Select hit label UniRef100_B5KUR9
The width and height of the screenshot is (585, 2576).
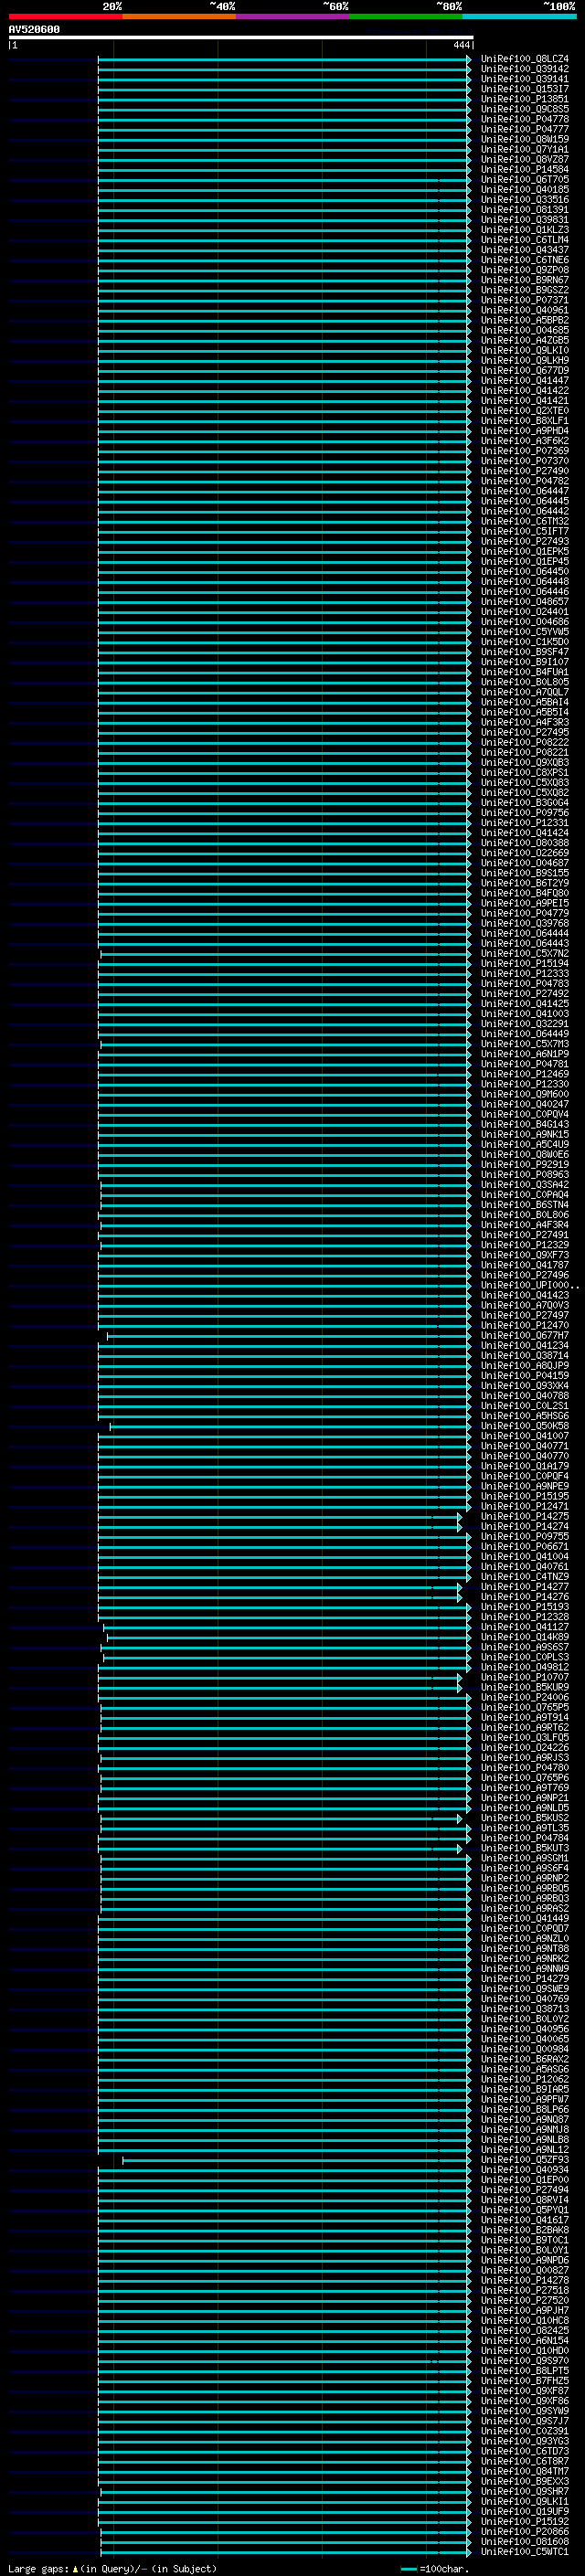[x=525, y=1687]
